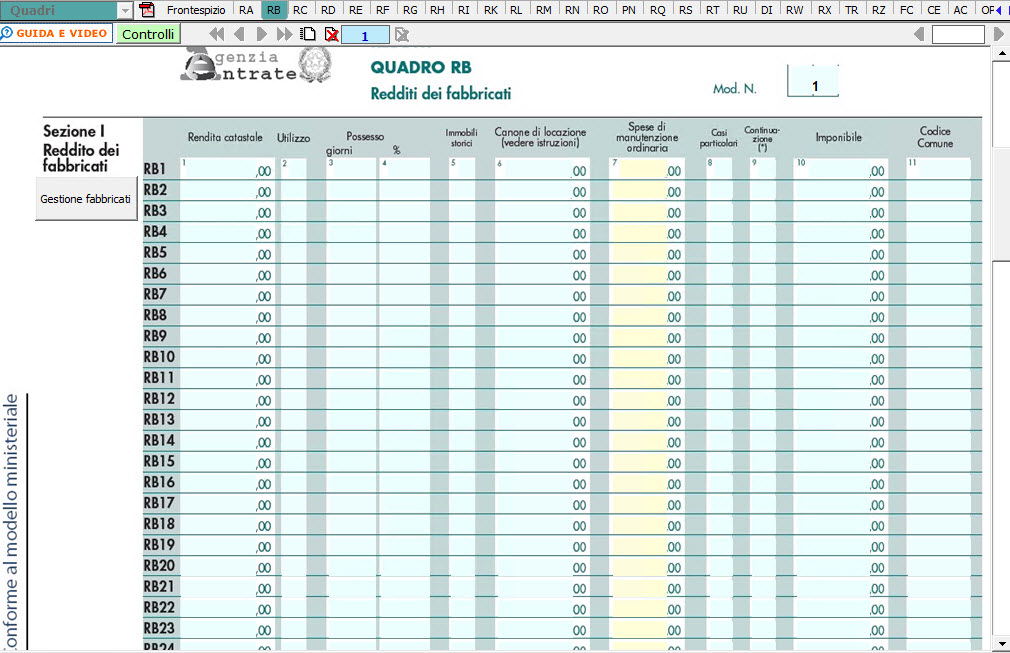Click RB1 Possesso percentage field
Image resolution: width=1010 pixels, height=653 pixels.
coord(405,169)
